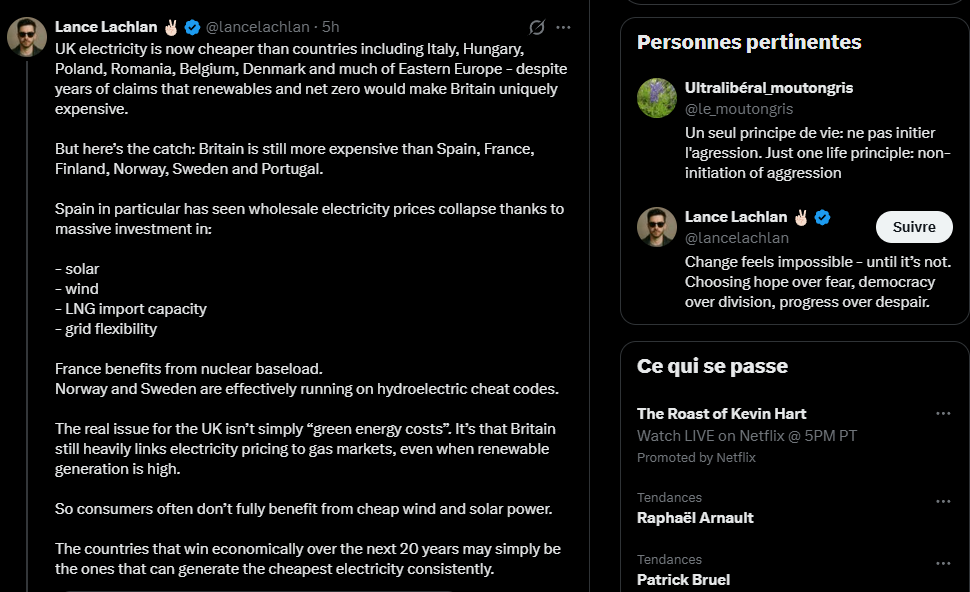Follow Lance Lachlan with the Suivre button
Viewport: 970px width, 592px height.
pyautogui.click(x=914, y=227)
